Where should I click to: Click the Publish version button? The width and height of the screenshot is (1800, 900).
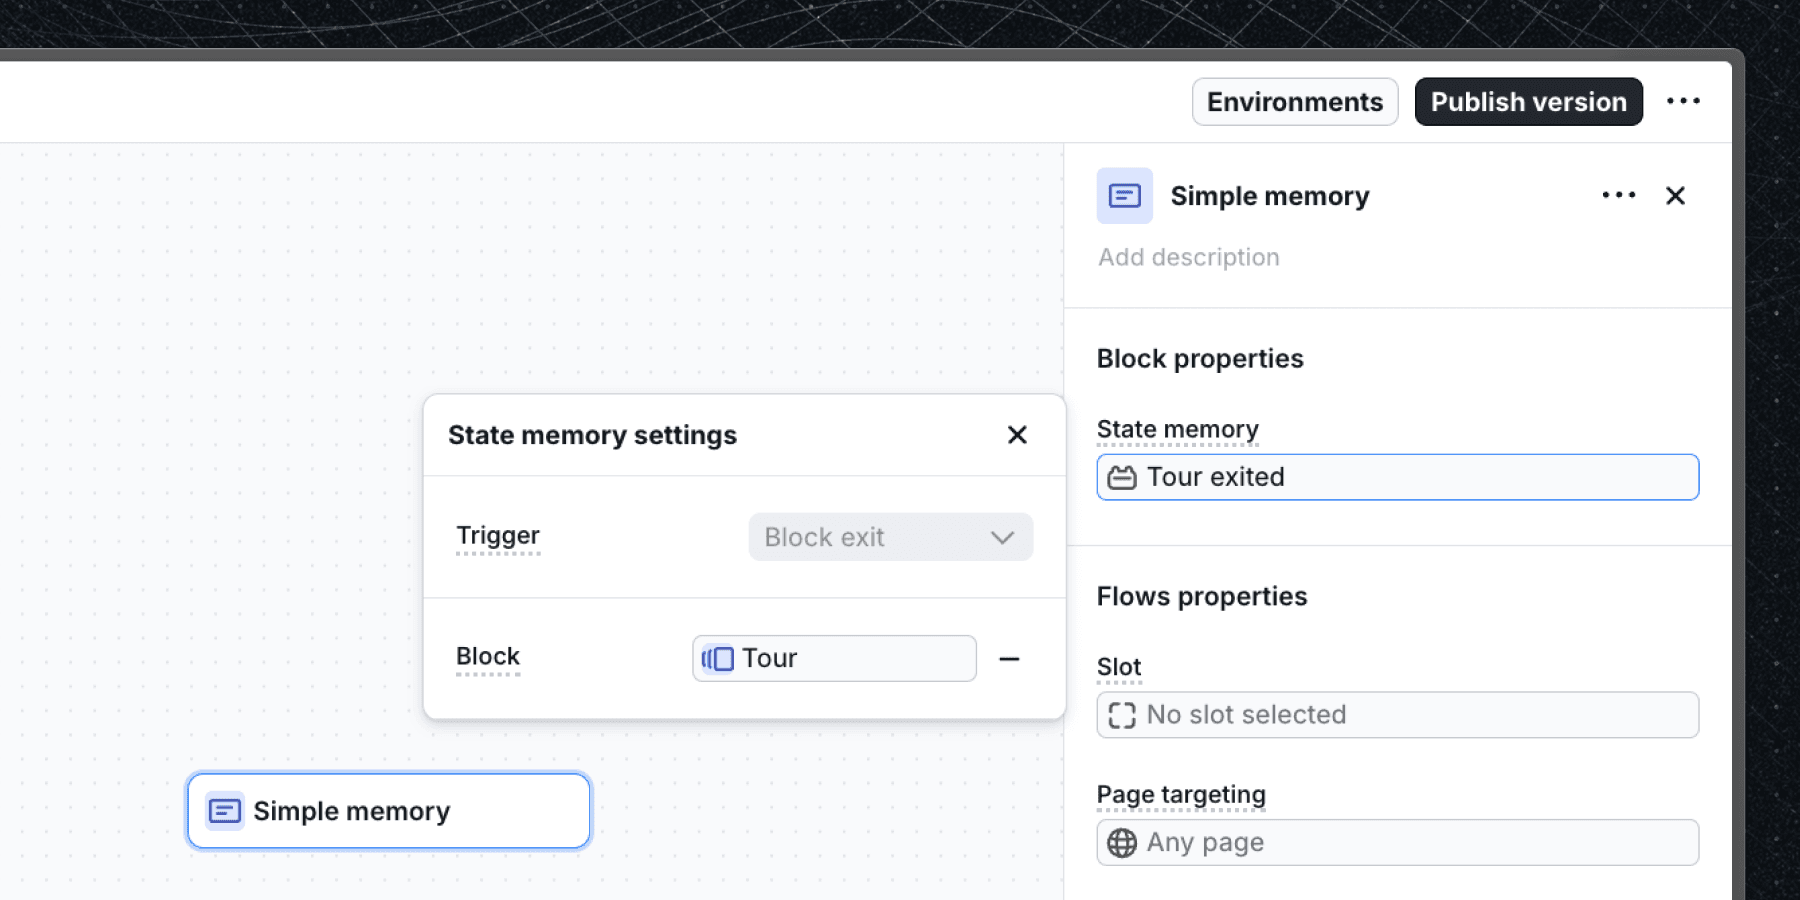[x=1528, y=101]
